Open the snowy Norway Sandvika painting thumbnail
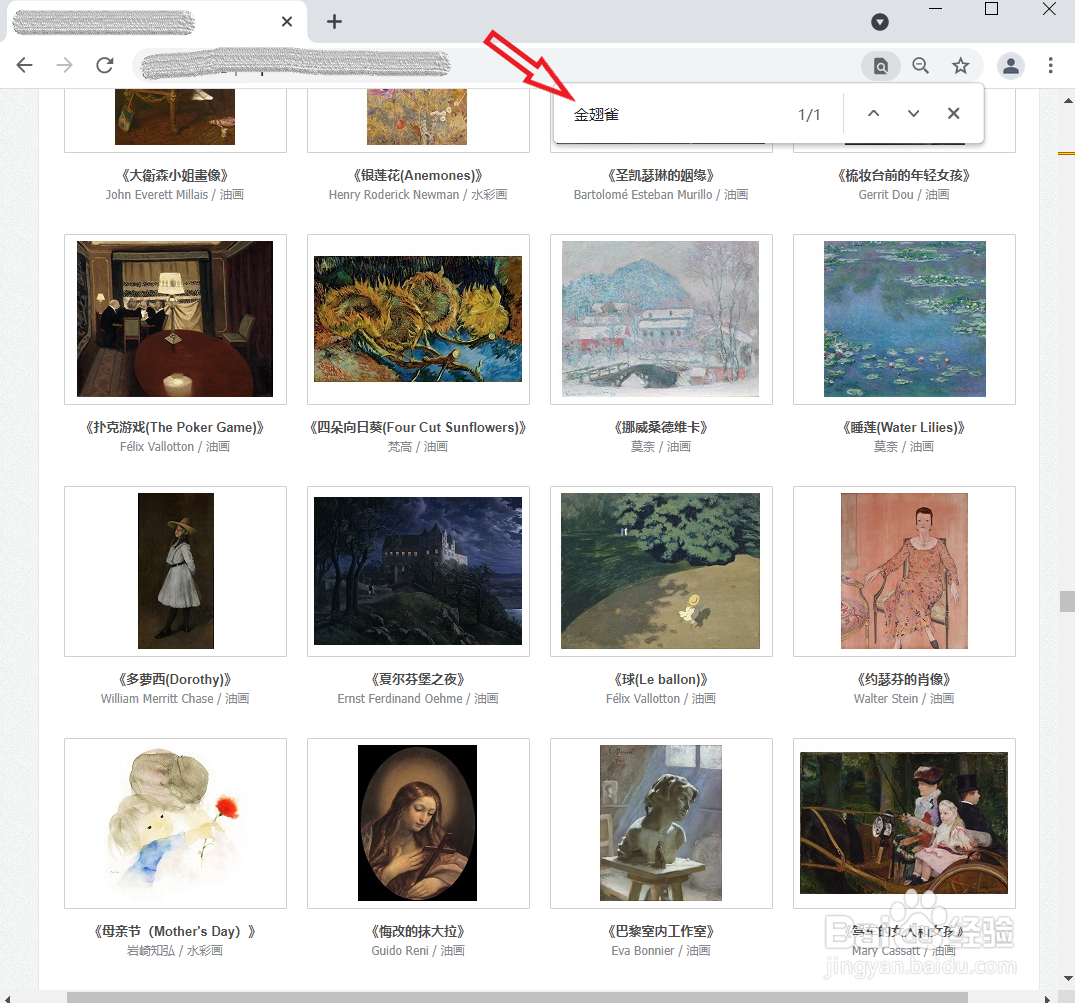 (660, 319)
